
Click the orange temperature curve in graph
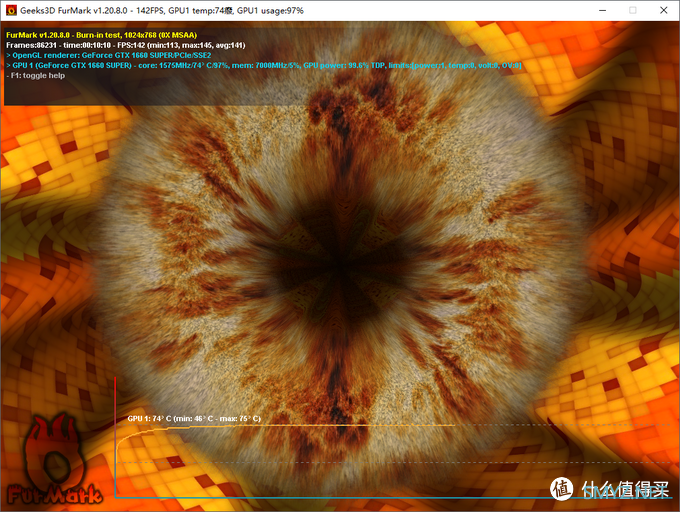(286, 427)
